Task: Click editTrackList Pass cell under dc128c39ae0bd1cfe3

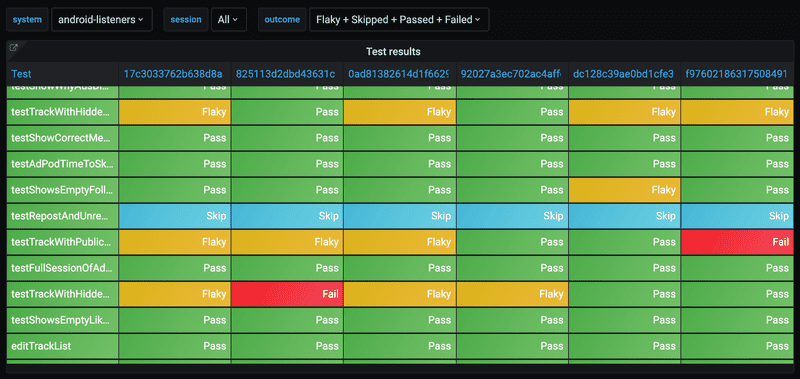Action: point(624,346)
